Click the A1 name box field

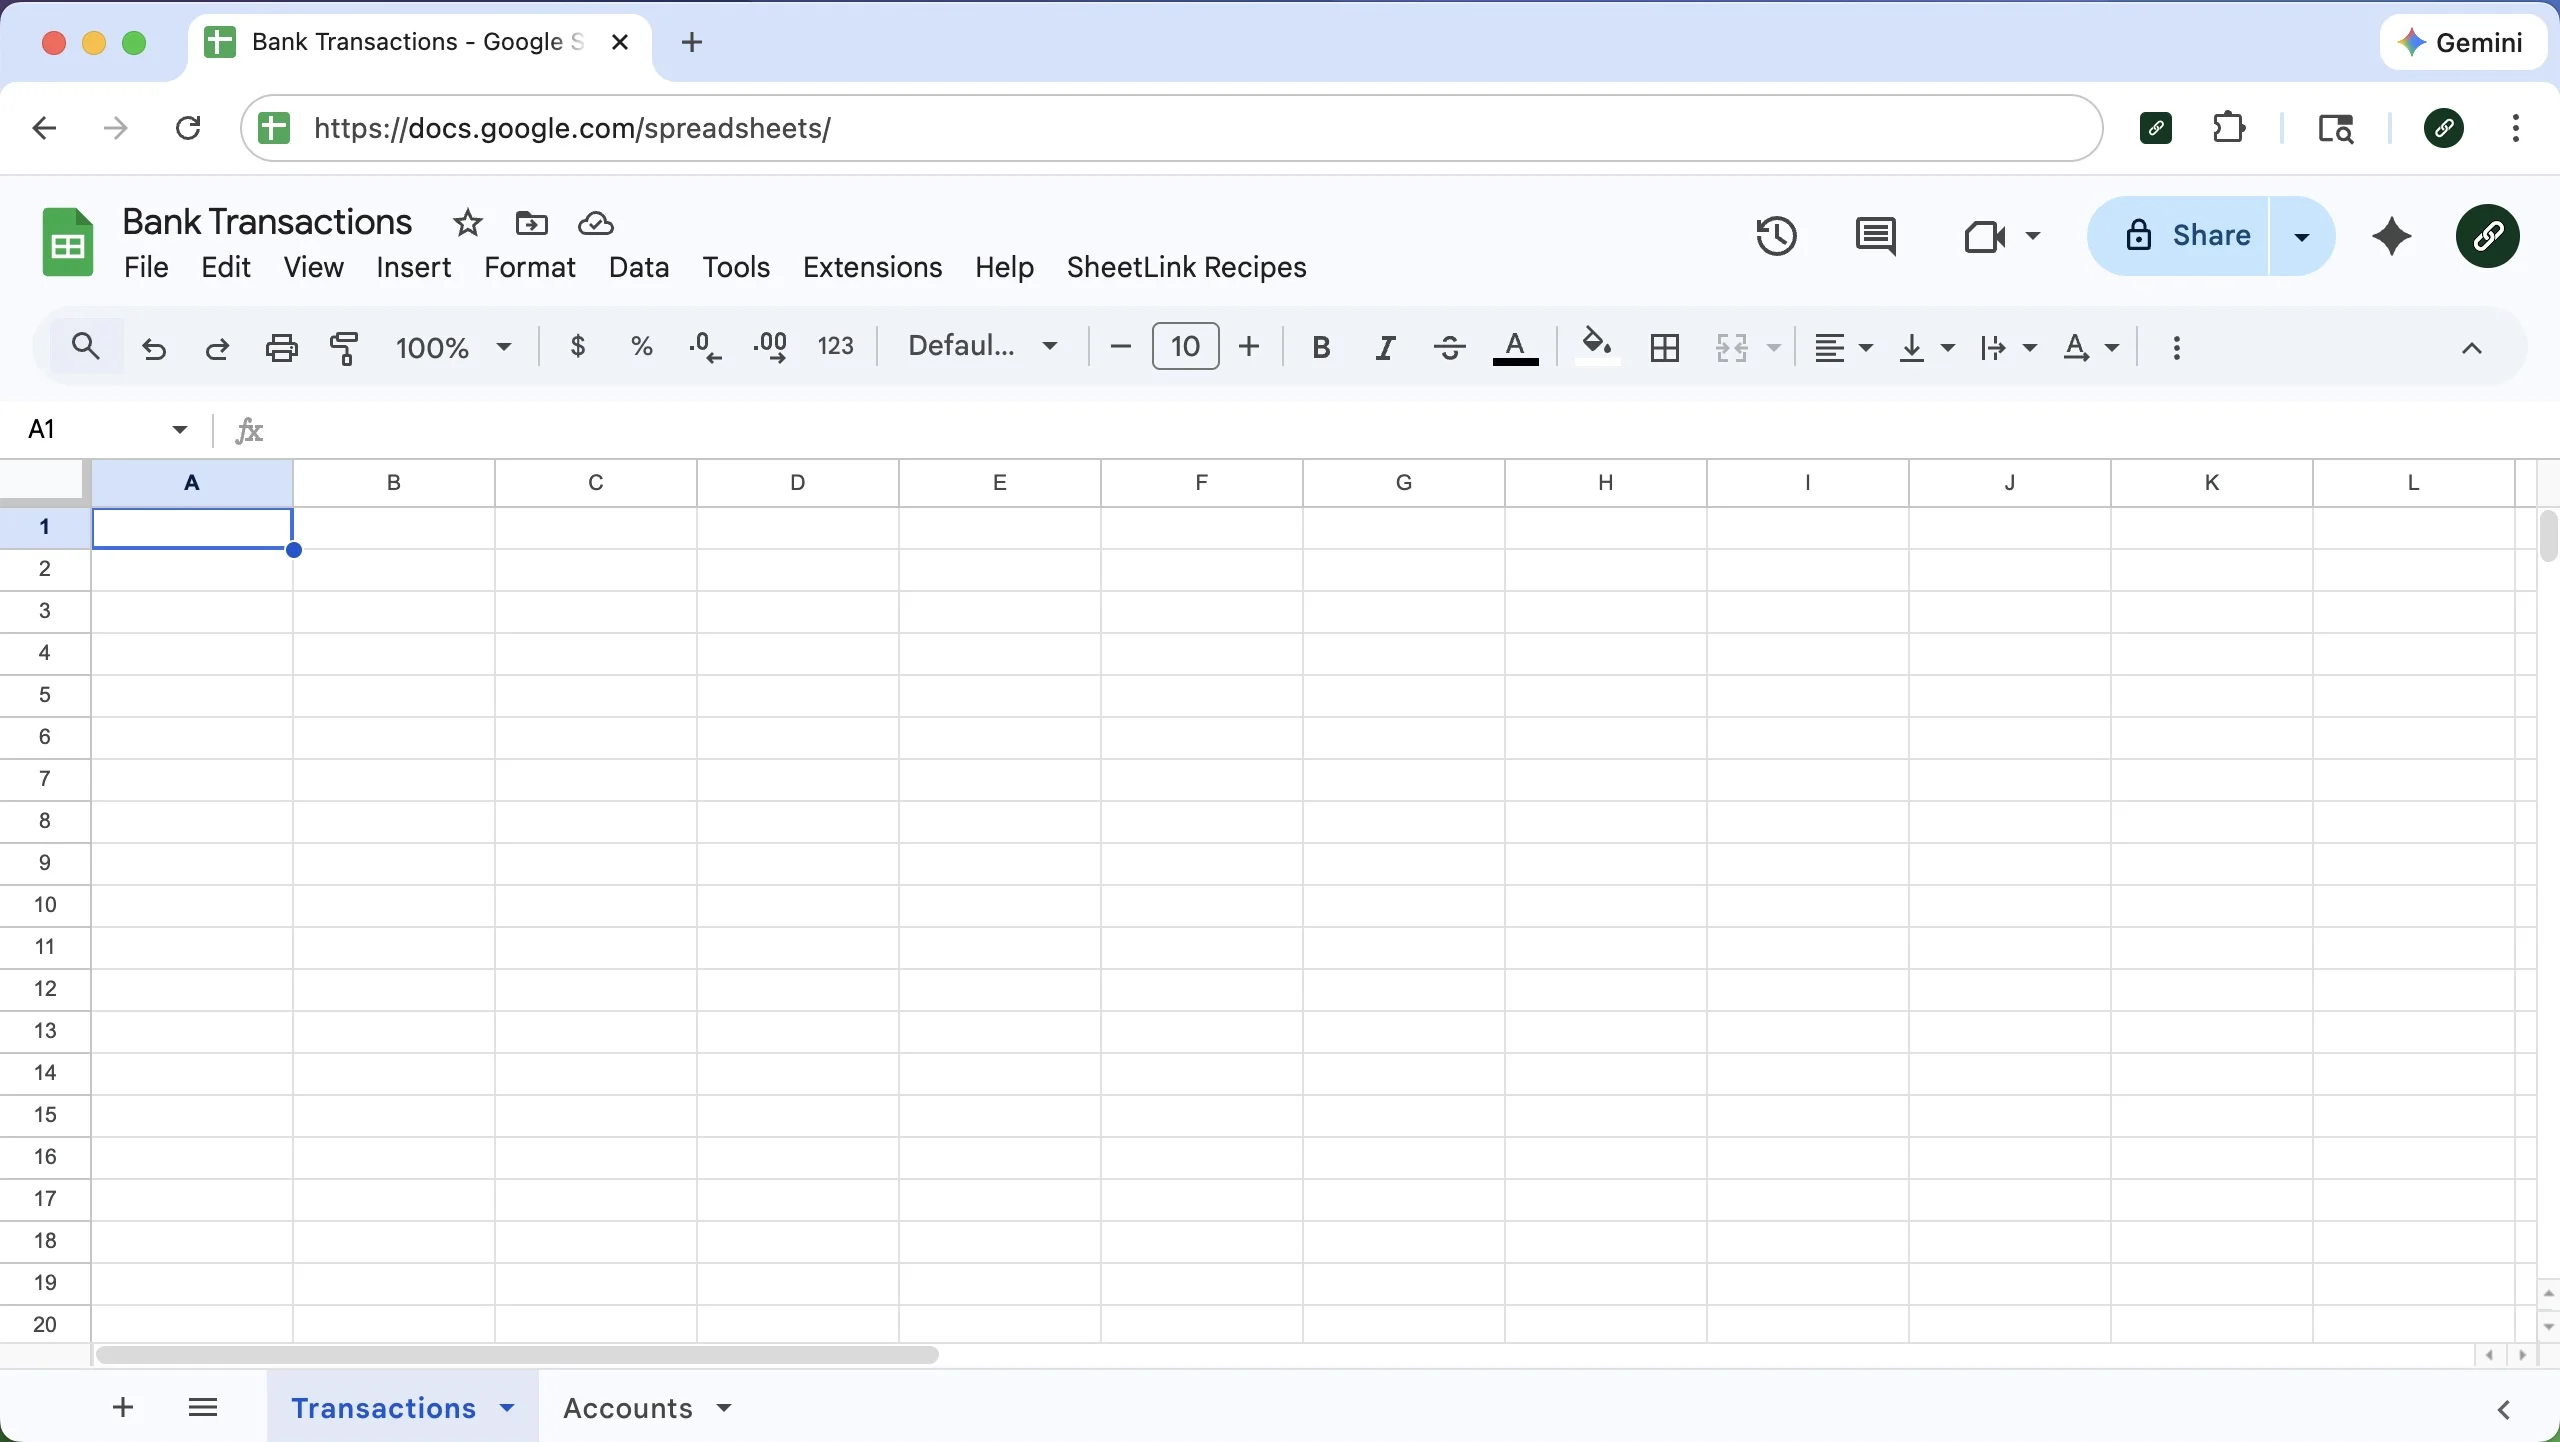tap(95, 429)
